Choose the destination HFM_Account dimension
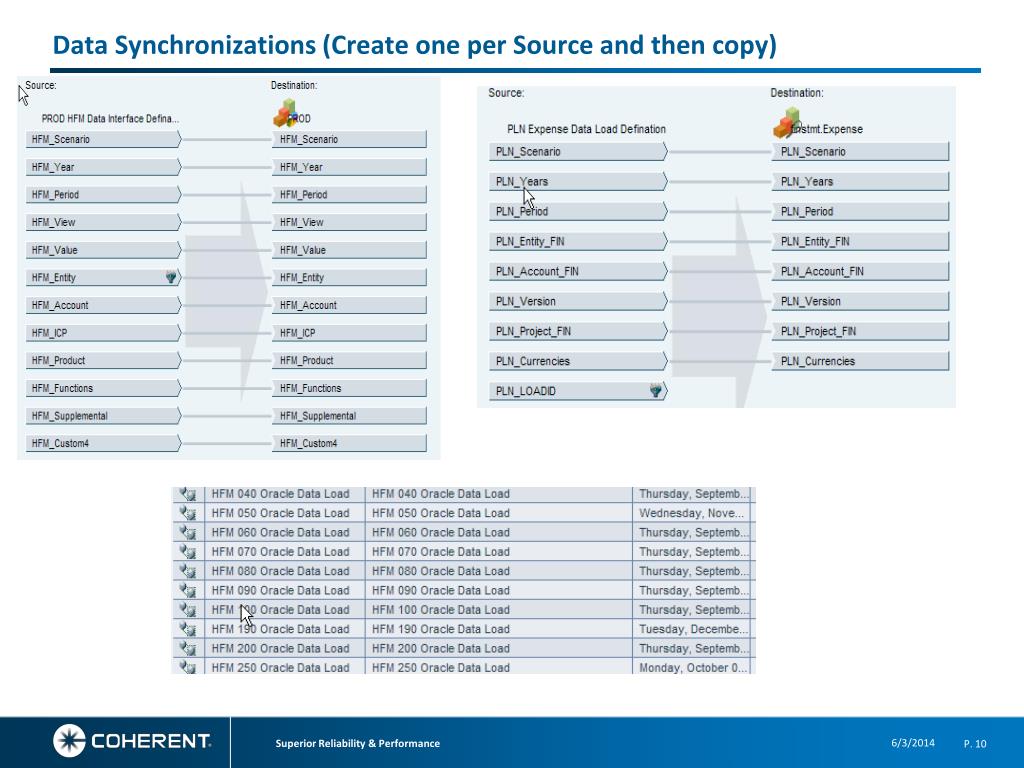The height and width of the screenshot is (768, 1024). pyautogui.click(x=349, y=305)
